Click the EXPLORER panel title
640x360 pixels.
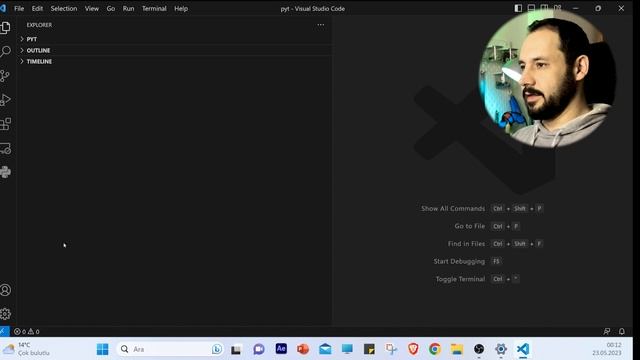click(x=39, y=25)
